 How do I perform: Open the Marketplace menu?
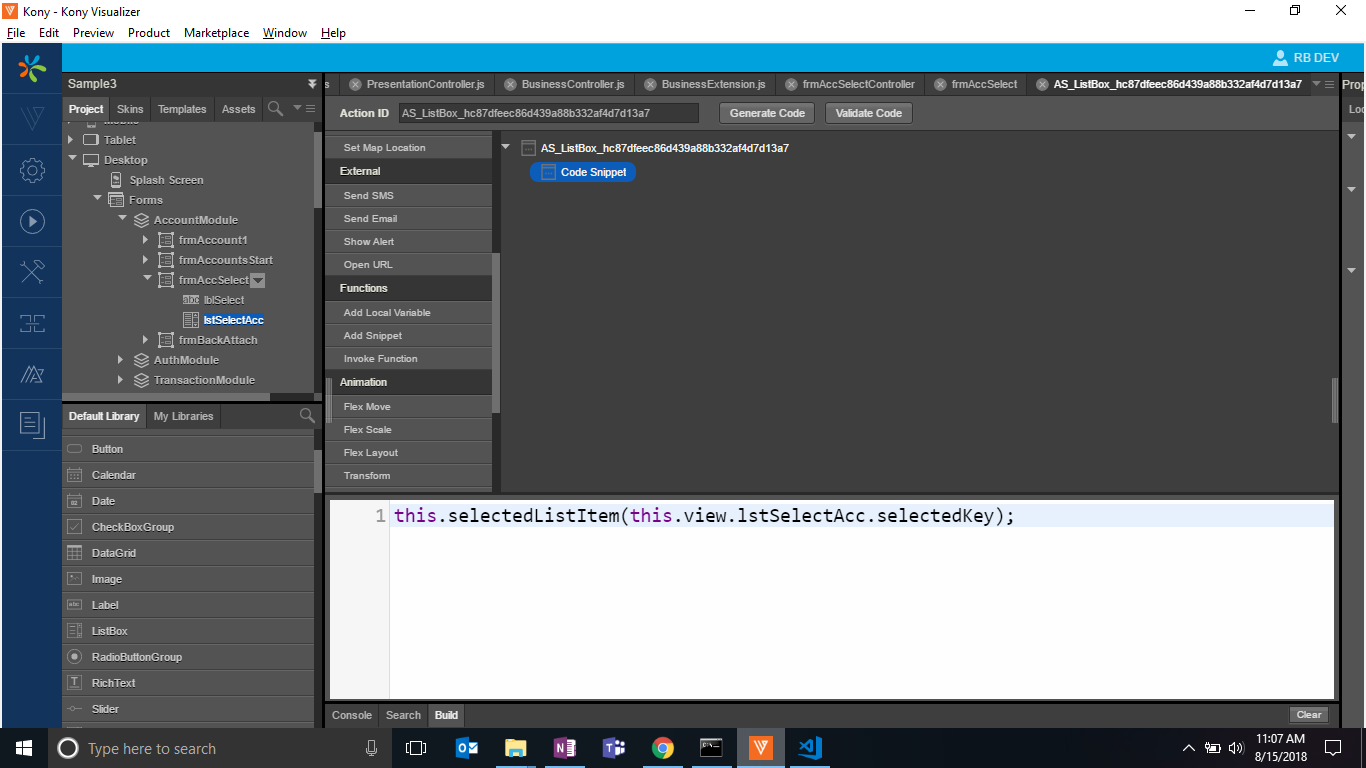coord(216,33)
